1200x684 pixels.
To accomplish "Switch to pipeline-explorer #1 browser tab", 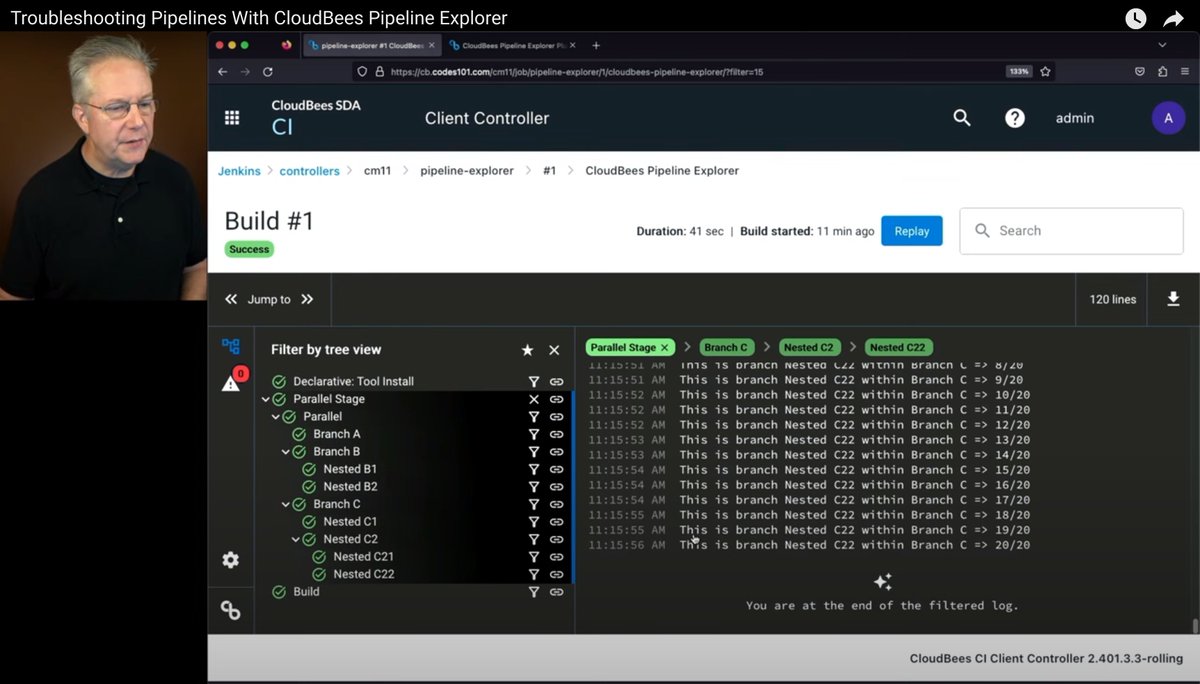I will [371, 45].
